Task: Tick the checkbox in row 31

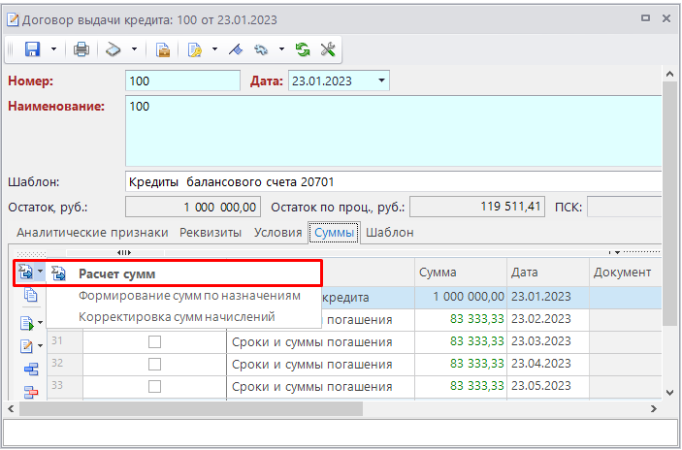Action: [x=154, y=342]
